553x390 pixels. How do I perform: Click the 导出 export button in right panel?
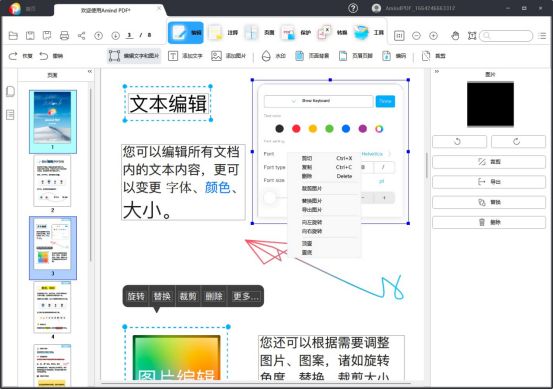(x=489, y=182)
